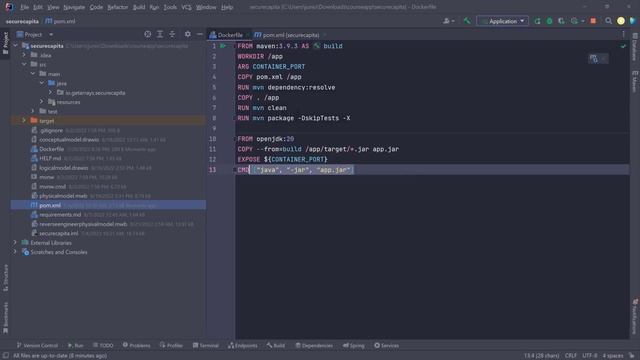640x360 pixels.
Task: Open the Window menu
Action: pyautogui.click(x=206, y=7)
